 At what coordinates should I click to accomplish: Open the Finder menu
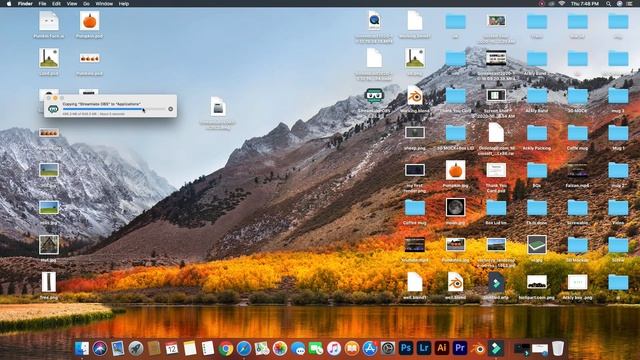click(x=25, y=4)
